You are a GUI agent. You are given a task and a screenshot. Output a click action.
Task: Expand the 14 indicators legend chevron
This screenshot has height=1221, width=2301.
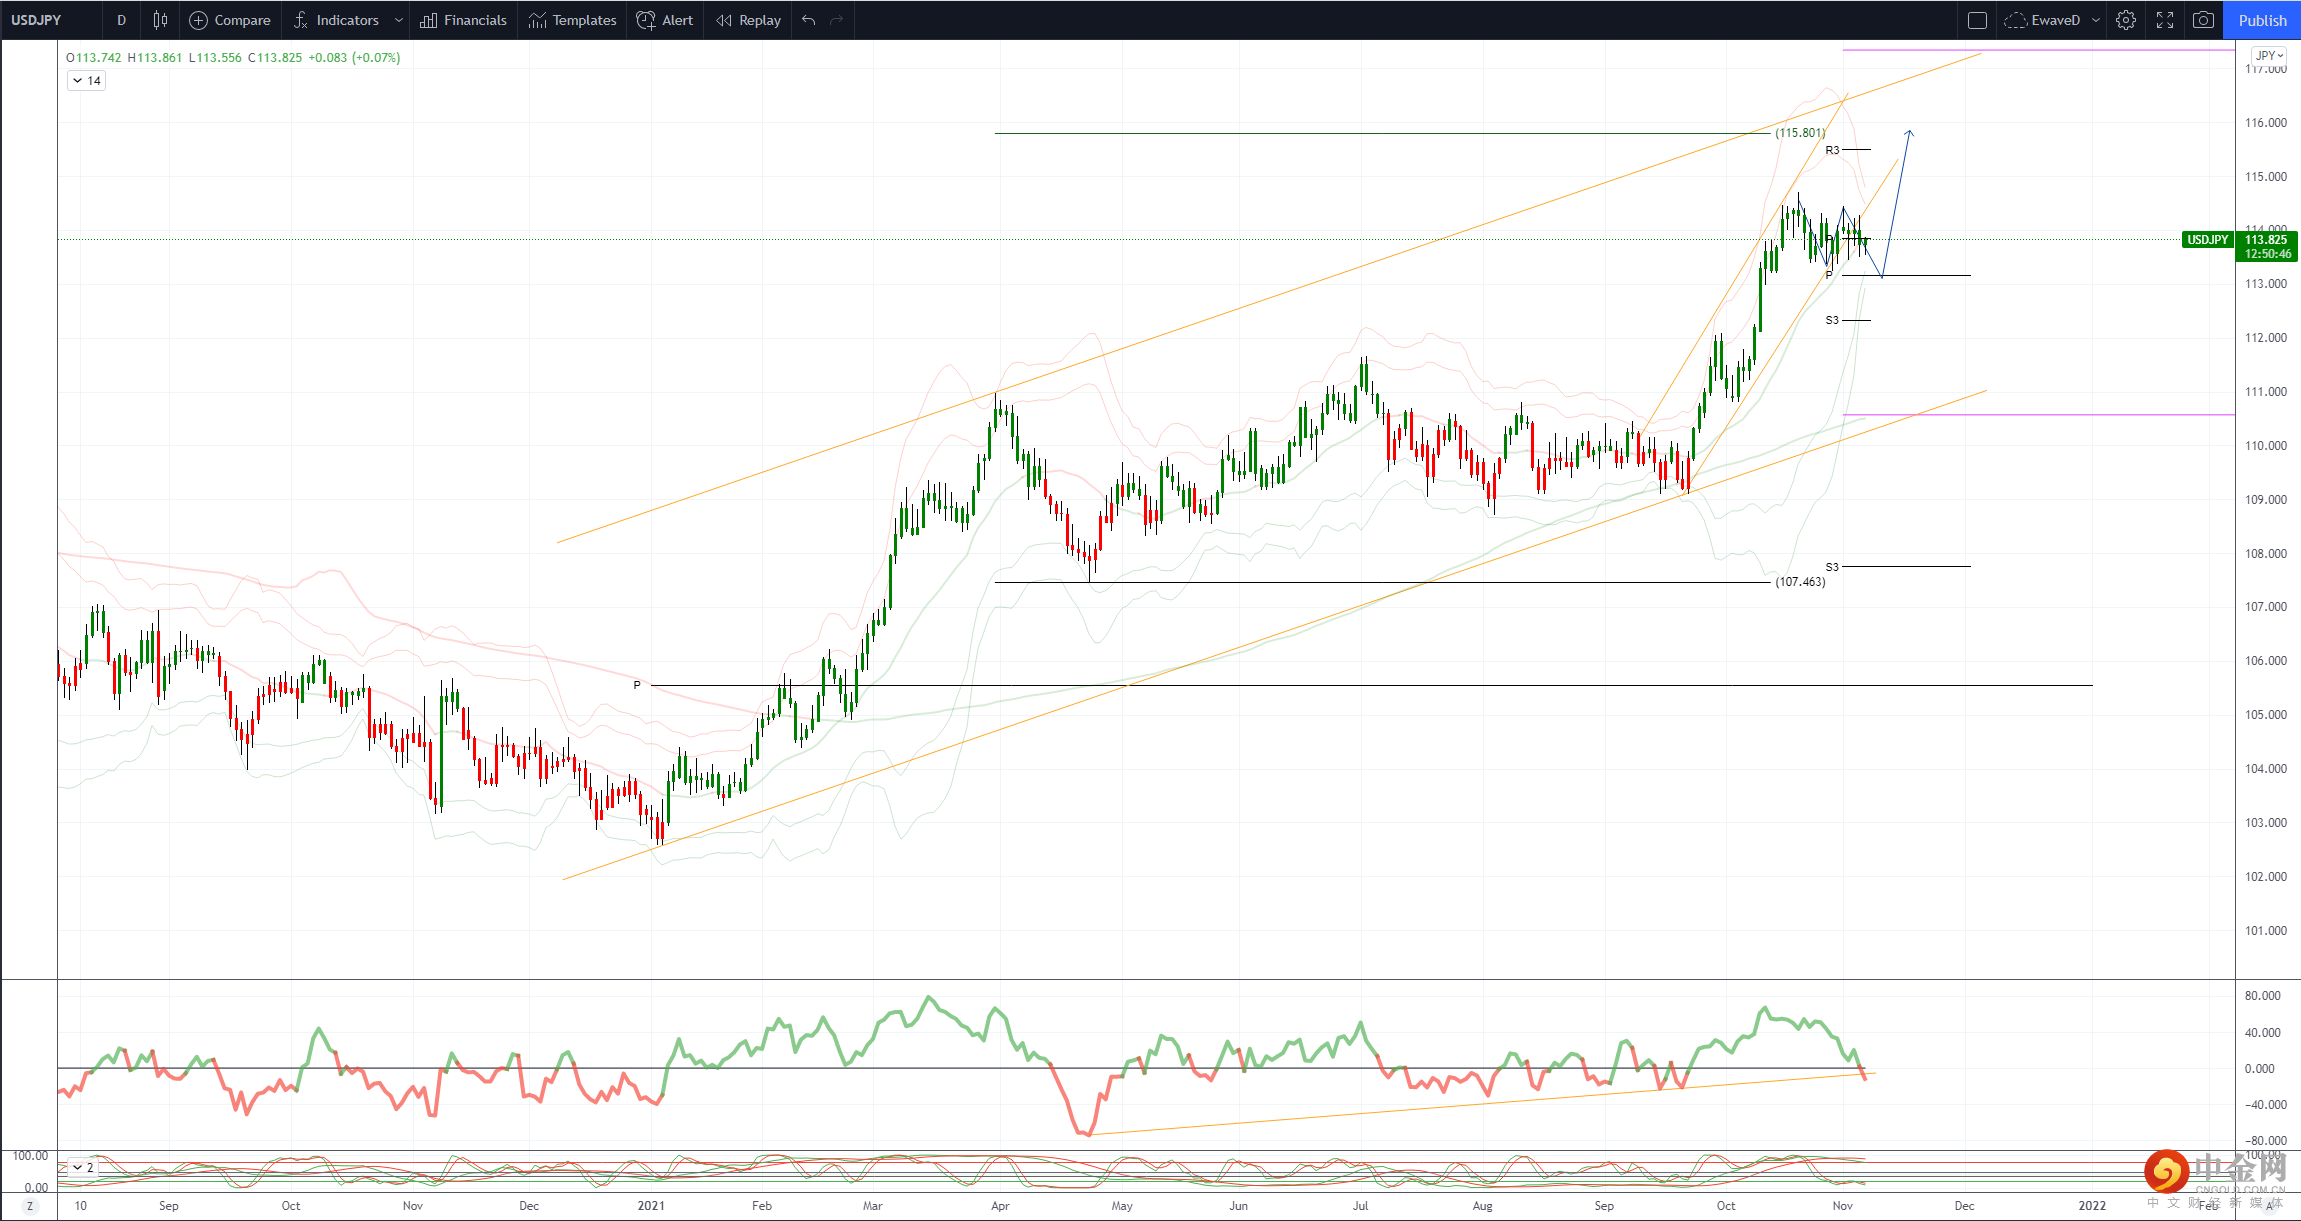point(78,81)
